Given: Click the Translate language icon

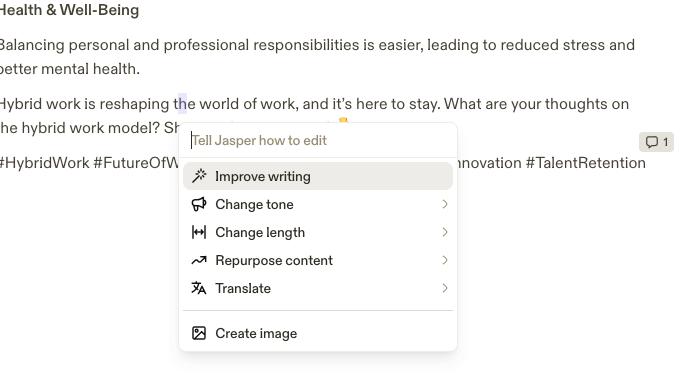Looking at the screenshot, I should (x=199, y=288).
